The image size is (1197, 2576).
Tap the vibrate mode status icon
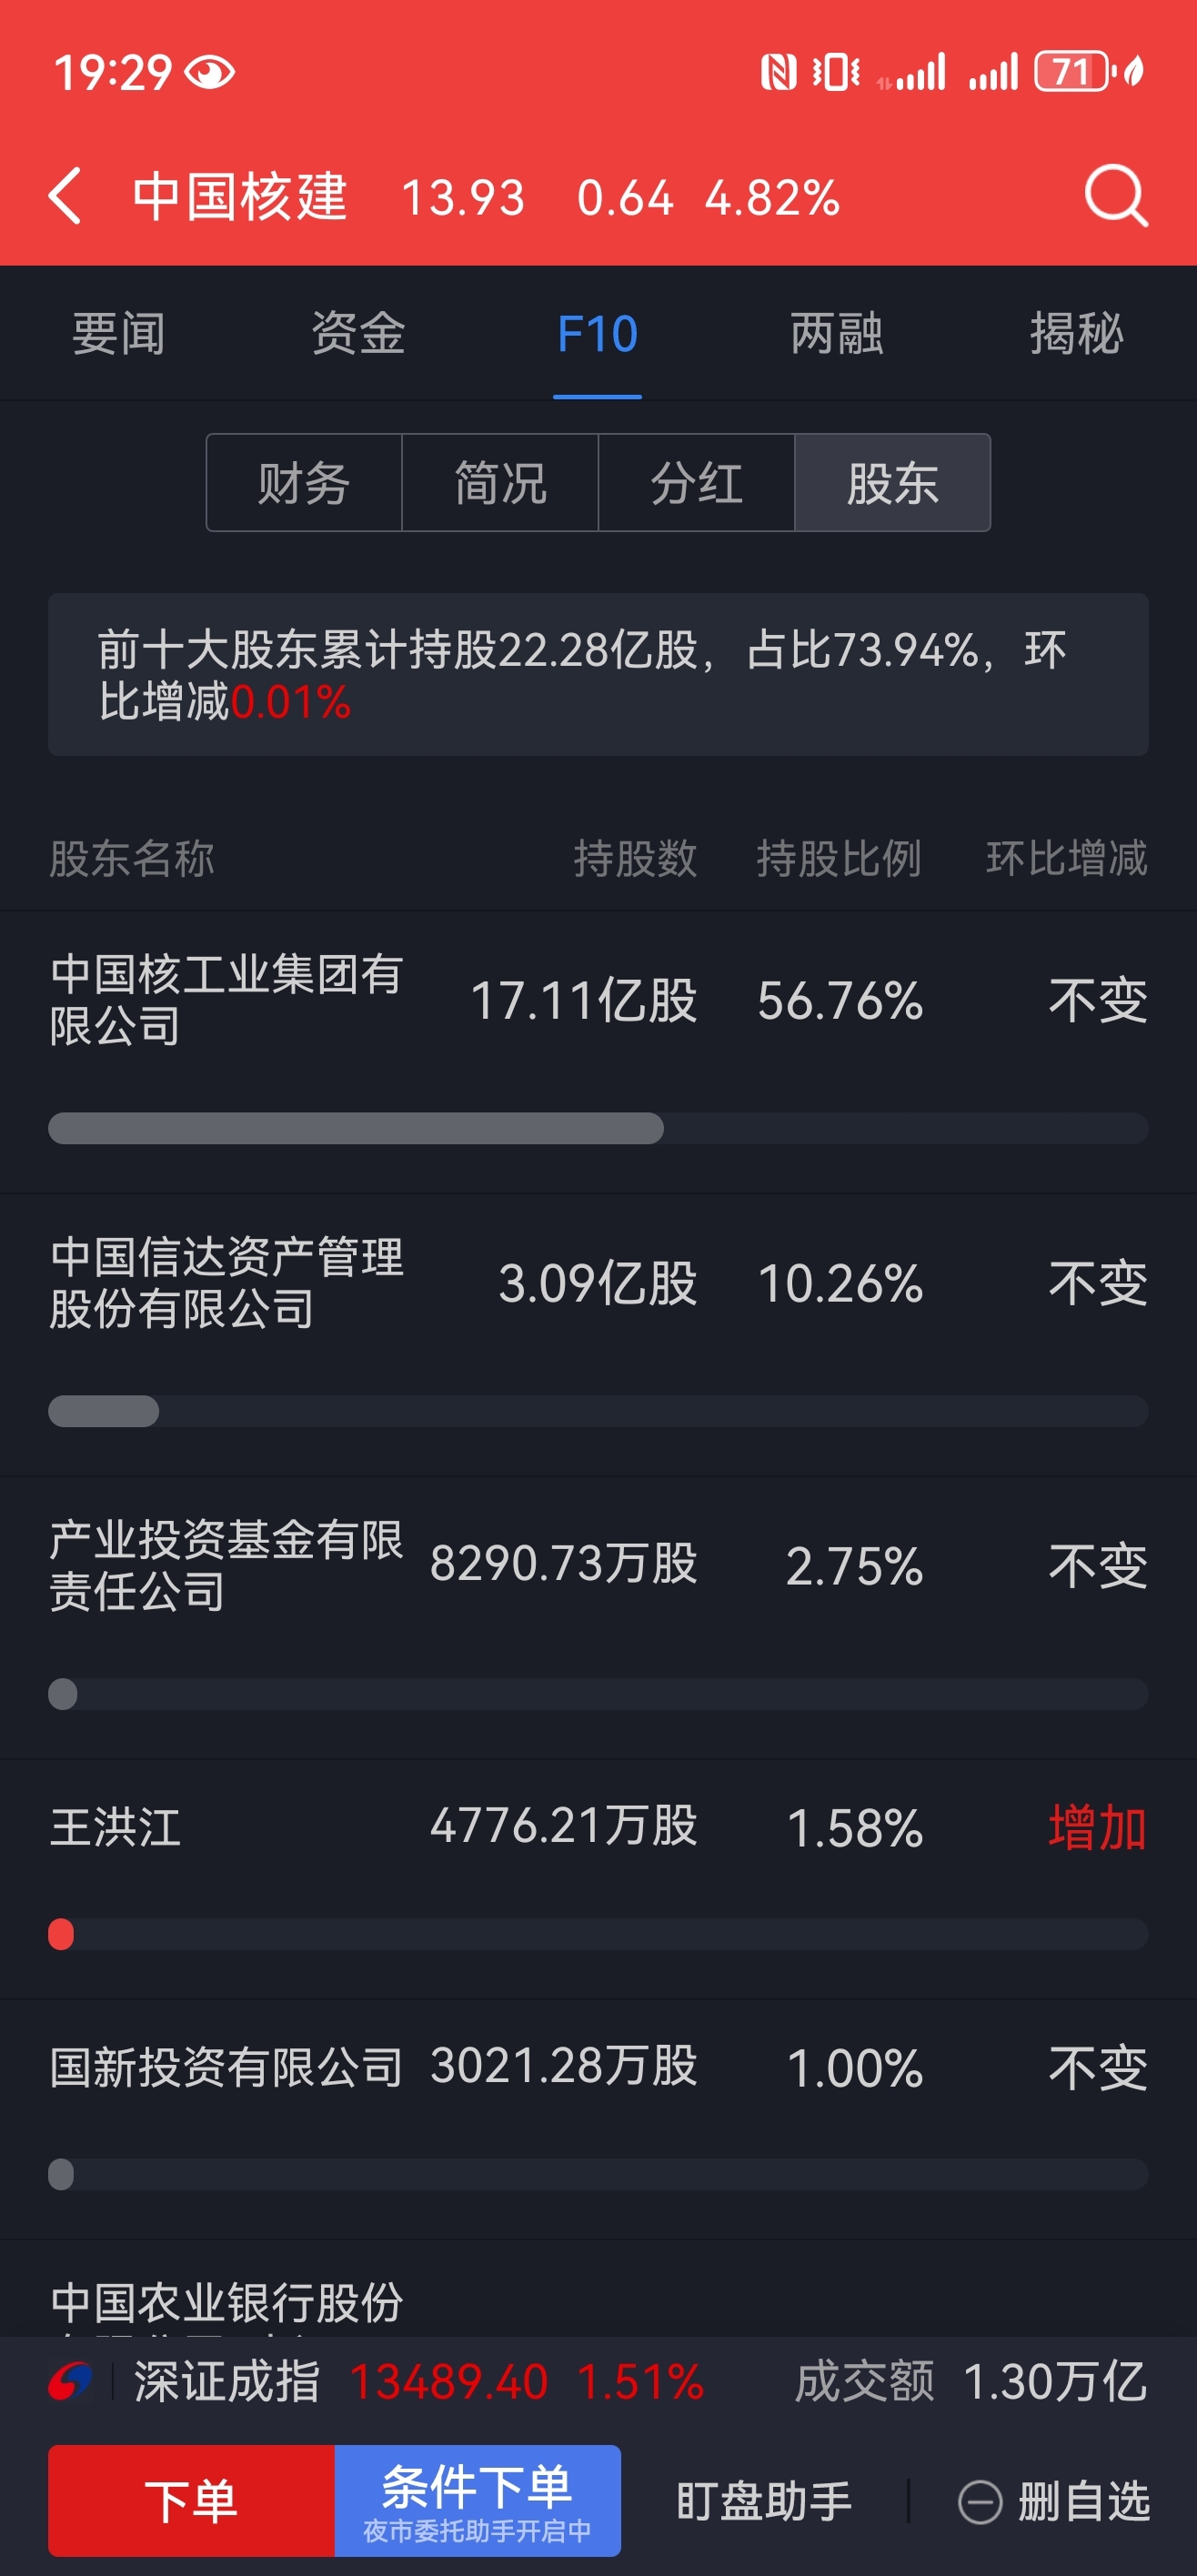(836, 72)
